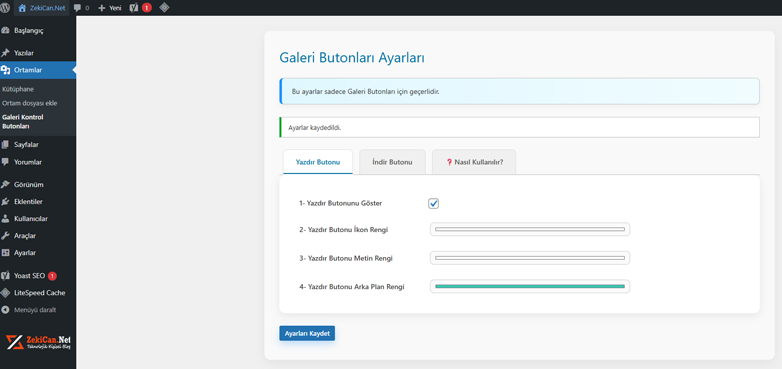Click the 'Ayarlar kaydedildi.' notice text
This screenshot has height=369, width=782.
[x=315, y=128]
